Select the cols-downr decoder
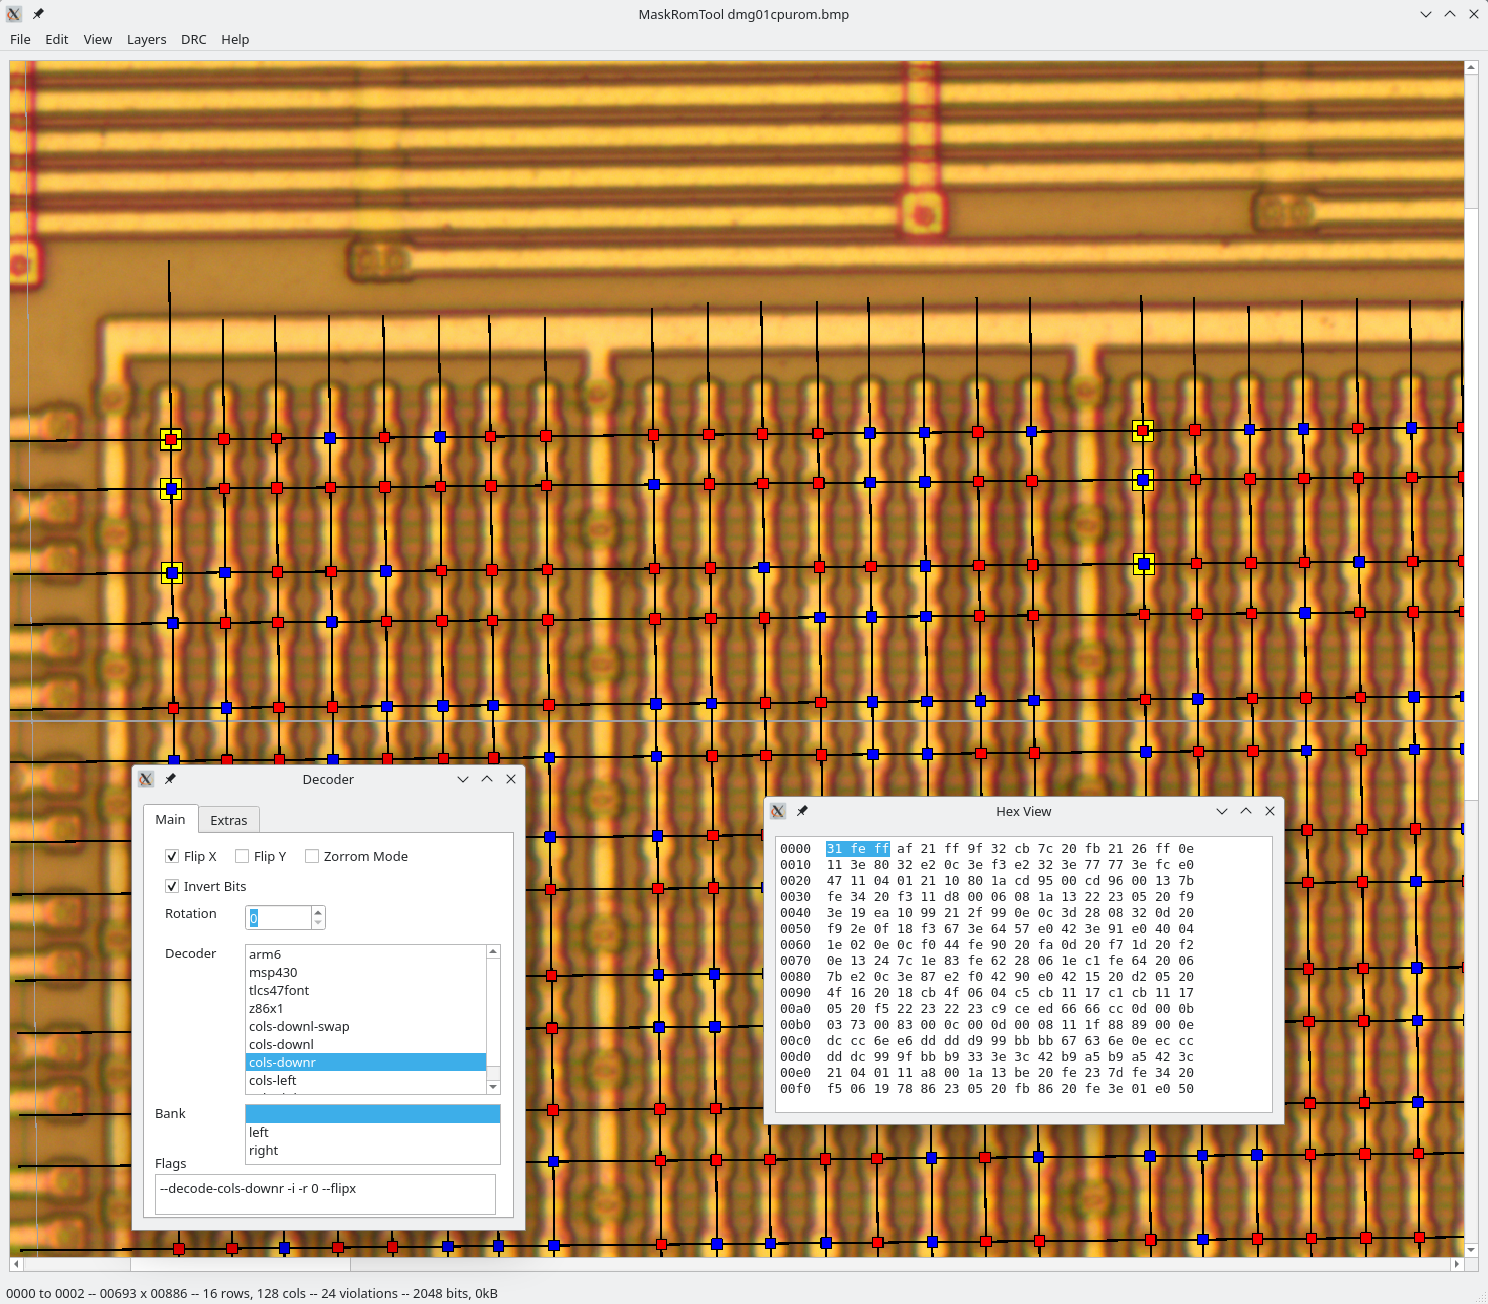The height and width of the screenshot is (1304, 1488). tap(365, 1062)
